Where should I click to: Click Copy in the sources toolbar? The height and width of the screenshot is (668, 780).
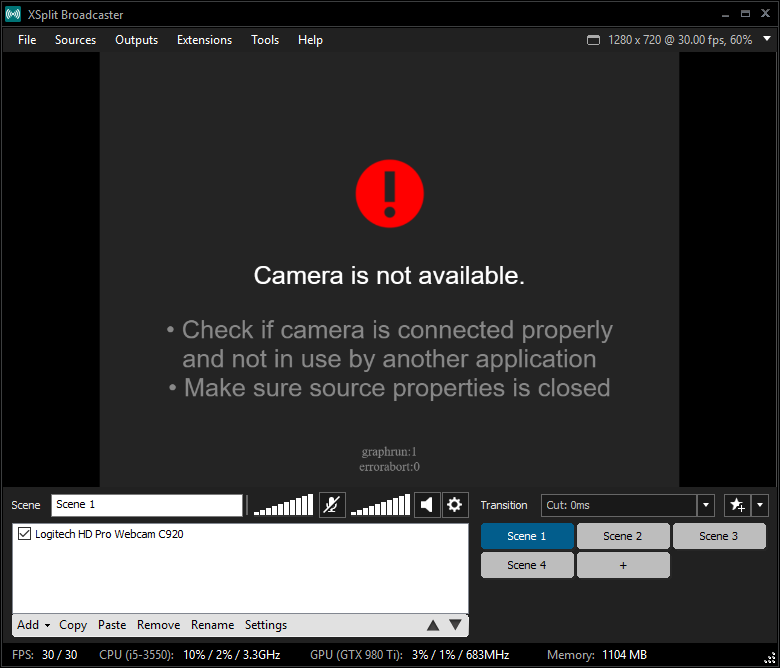coord(73,625)
